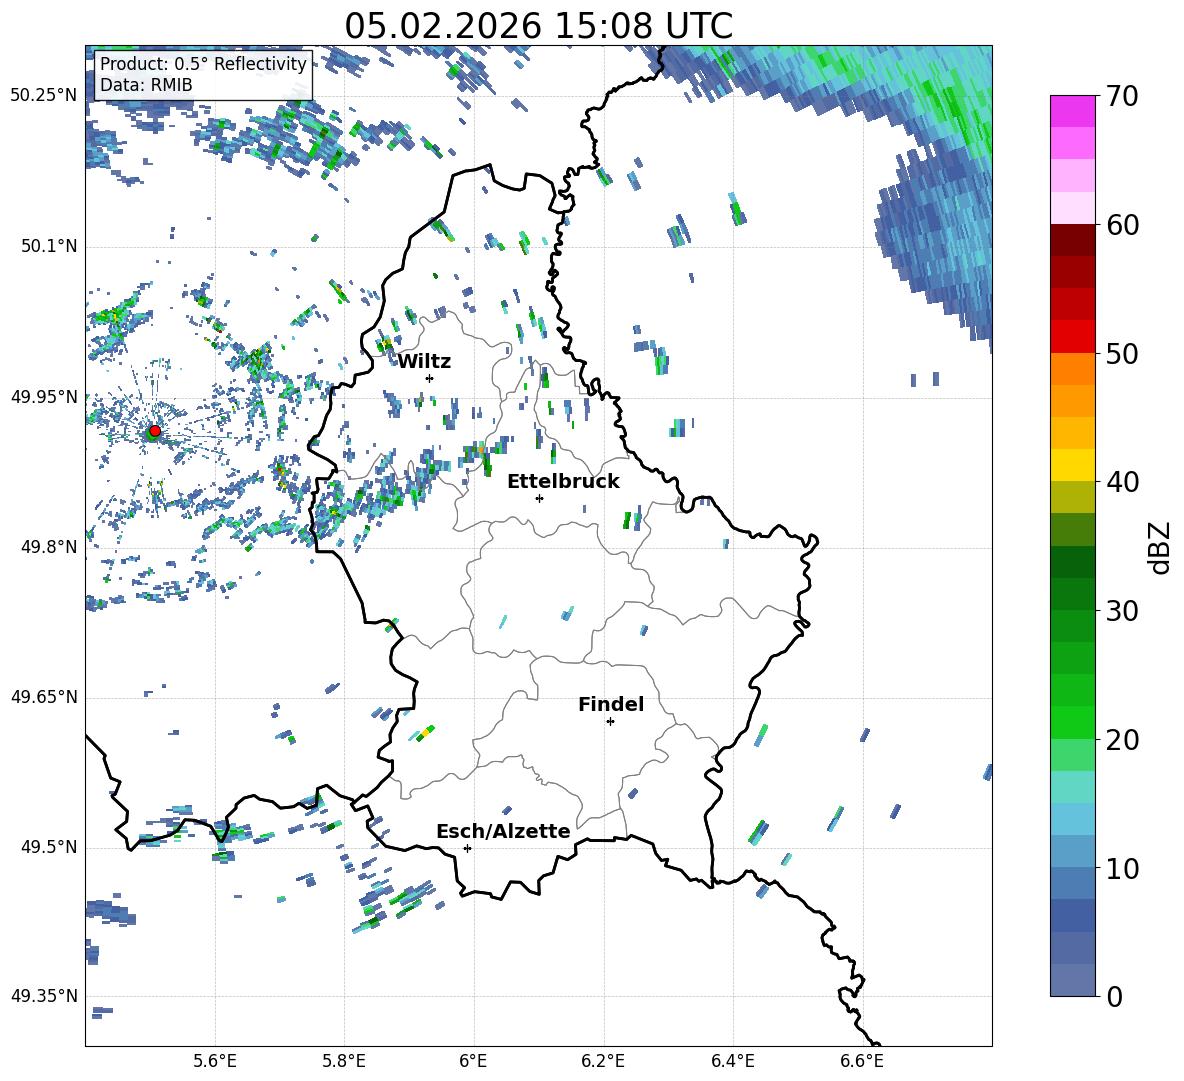Click the 50.1°N latitude label
This screenshot has width=1184, height=1081.
(x=49, y=246)
